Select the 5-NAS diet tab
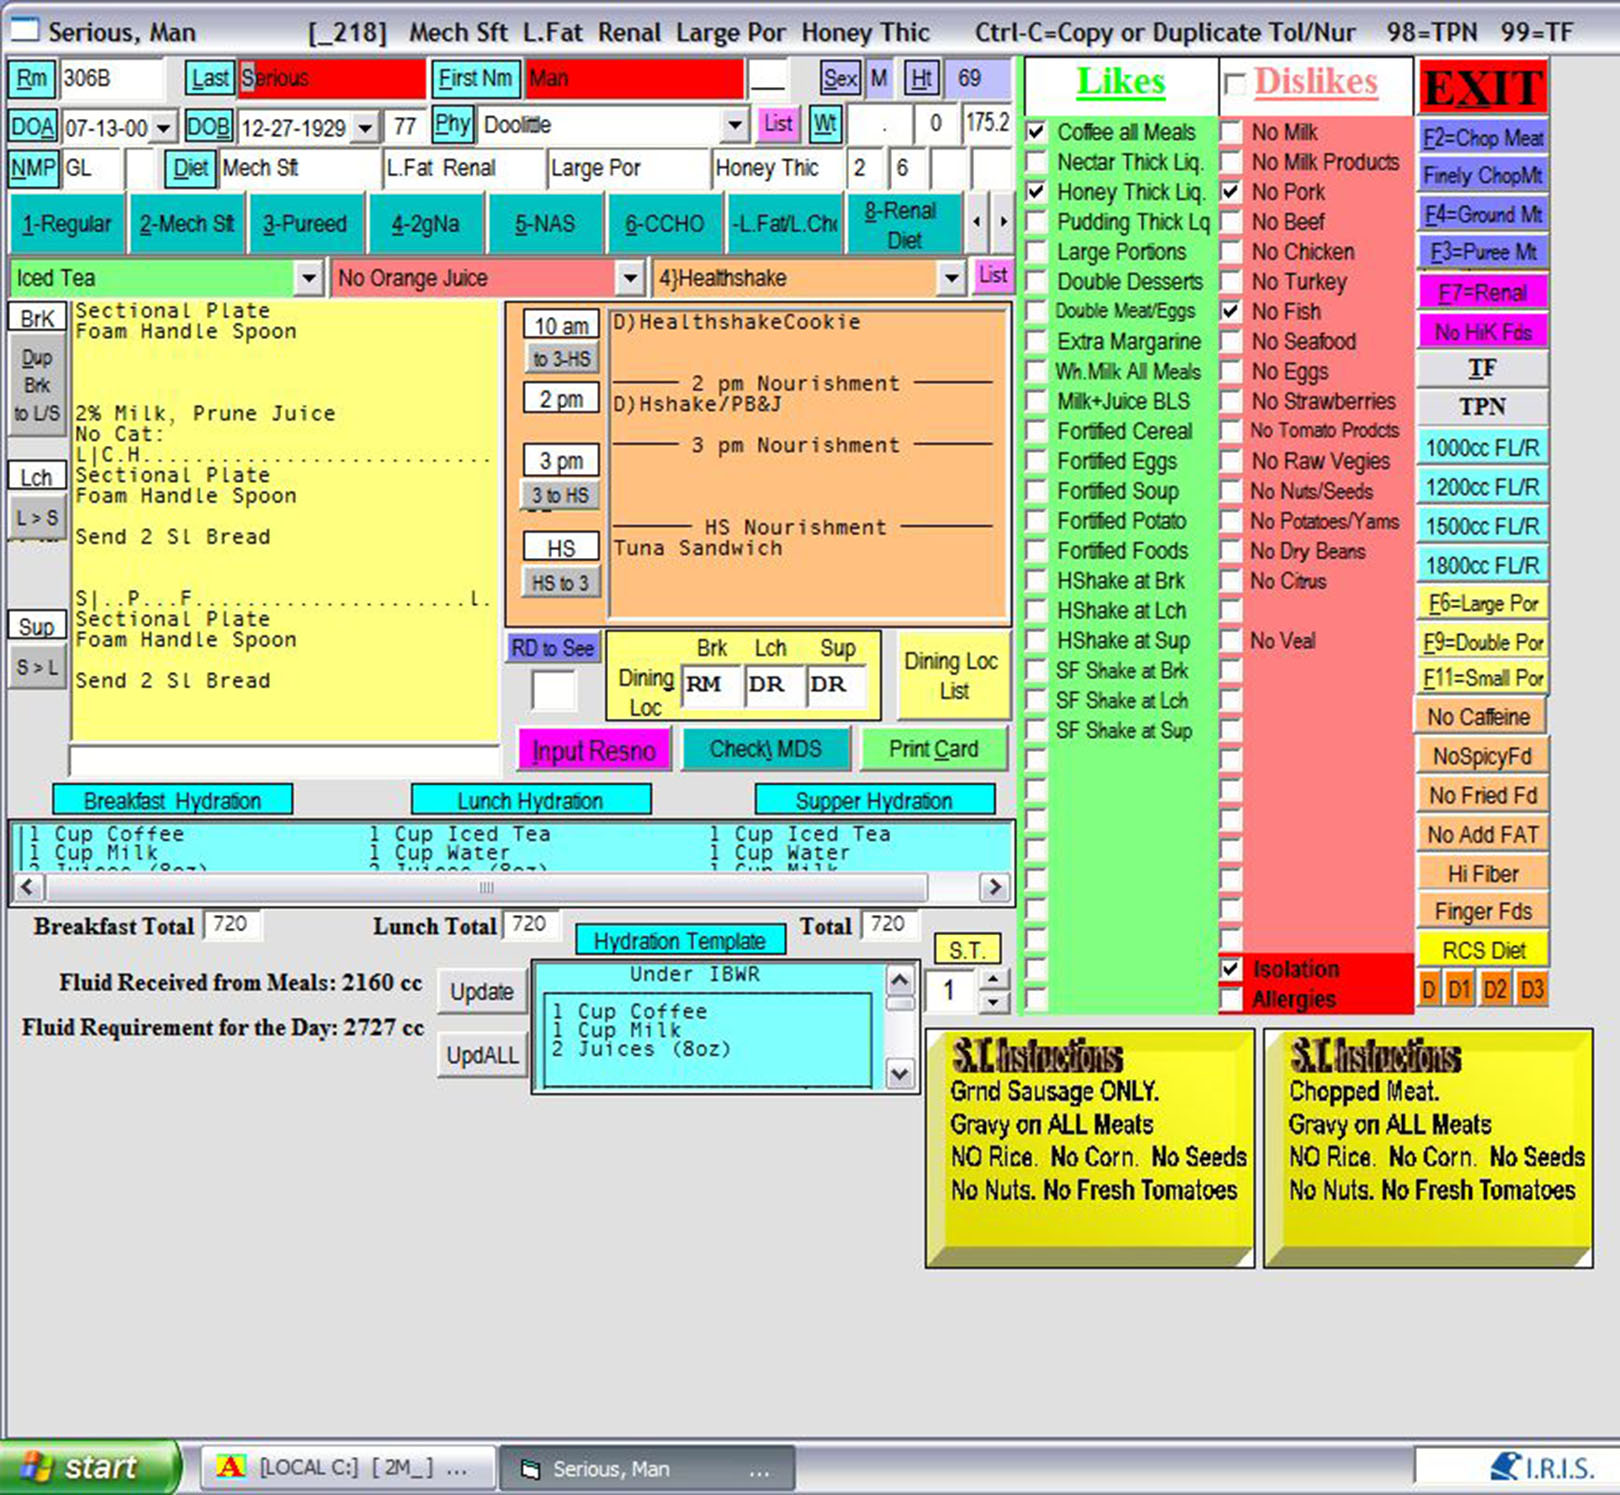The height and width of the screenshot is (1495, 1620). click(x=545, y=224)
